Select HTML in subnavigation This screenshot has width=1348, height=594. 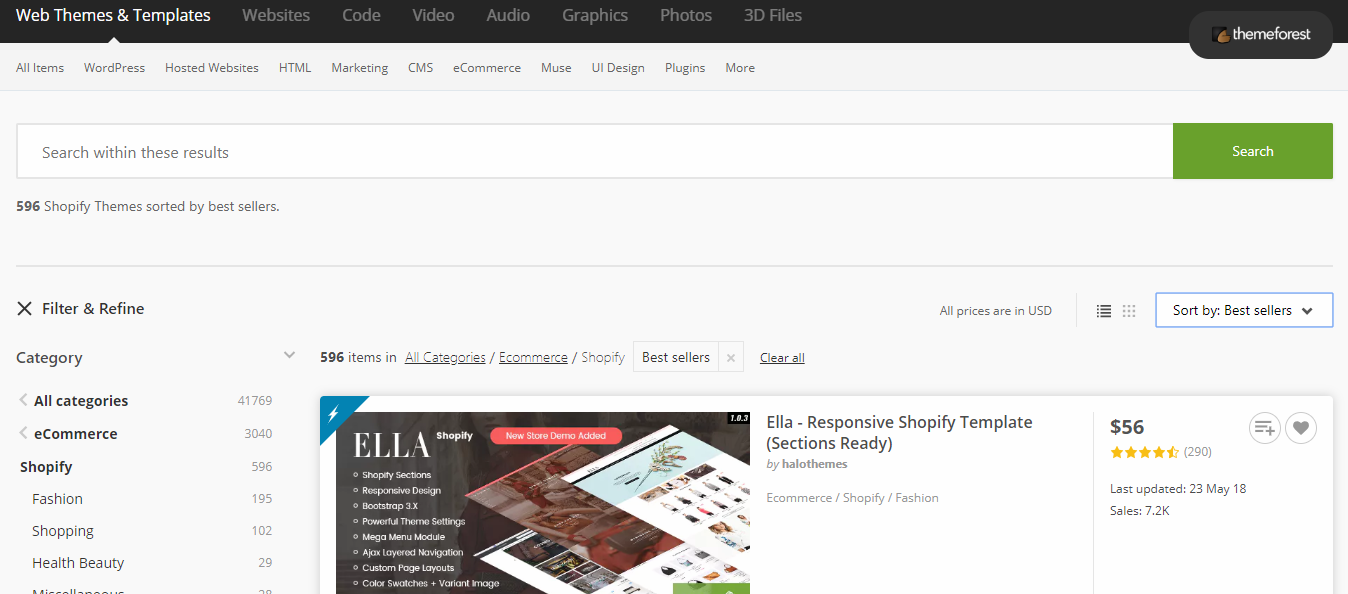(x=295, y=68)
